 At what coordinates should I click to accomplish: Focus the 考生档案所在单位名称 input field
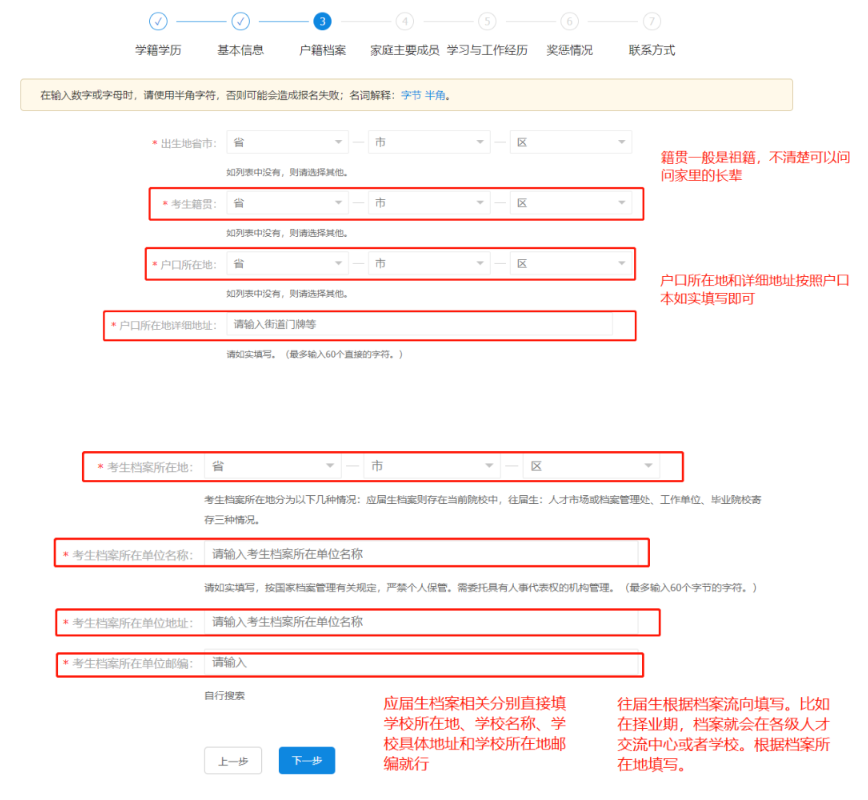(x=420, y=553)
